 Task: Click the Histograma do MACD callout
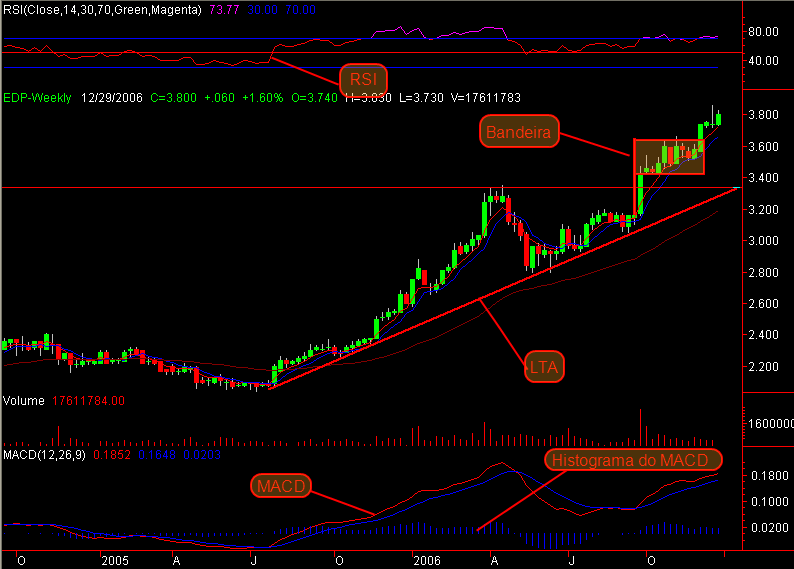click(x=633, y=460)
